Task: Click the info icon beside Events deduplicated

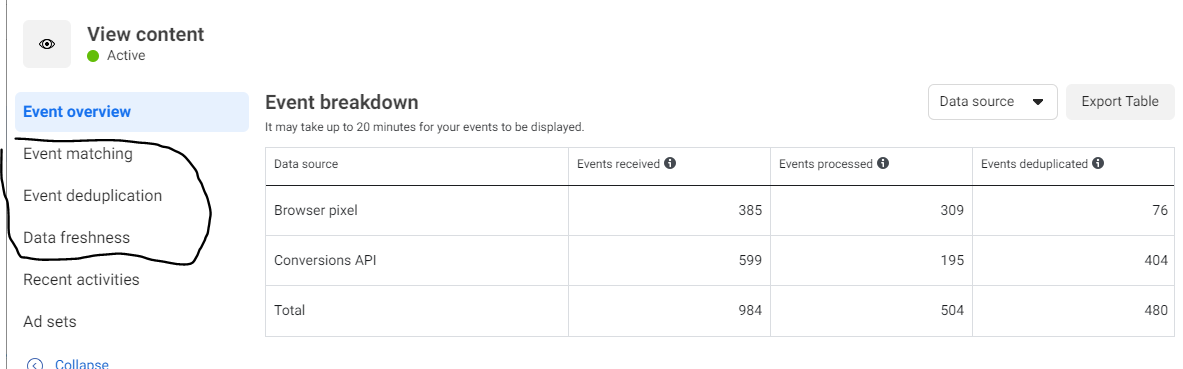Action: pyautogui.click(x=1098, y=163)
